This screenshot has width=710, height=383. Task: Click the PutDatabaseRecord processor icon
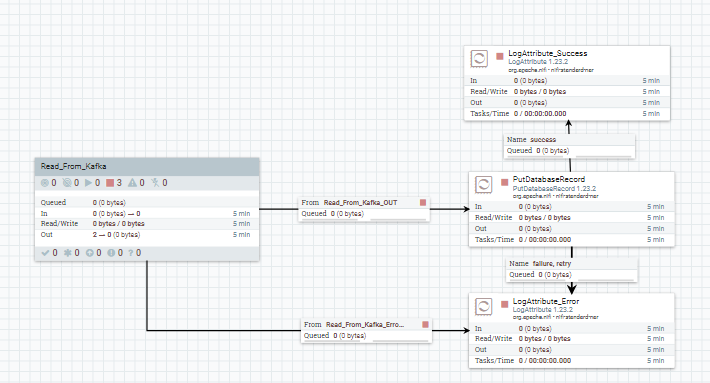[x=484, y=184]
